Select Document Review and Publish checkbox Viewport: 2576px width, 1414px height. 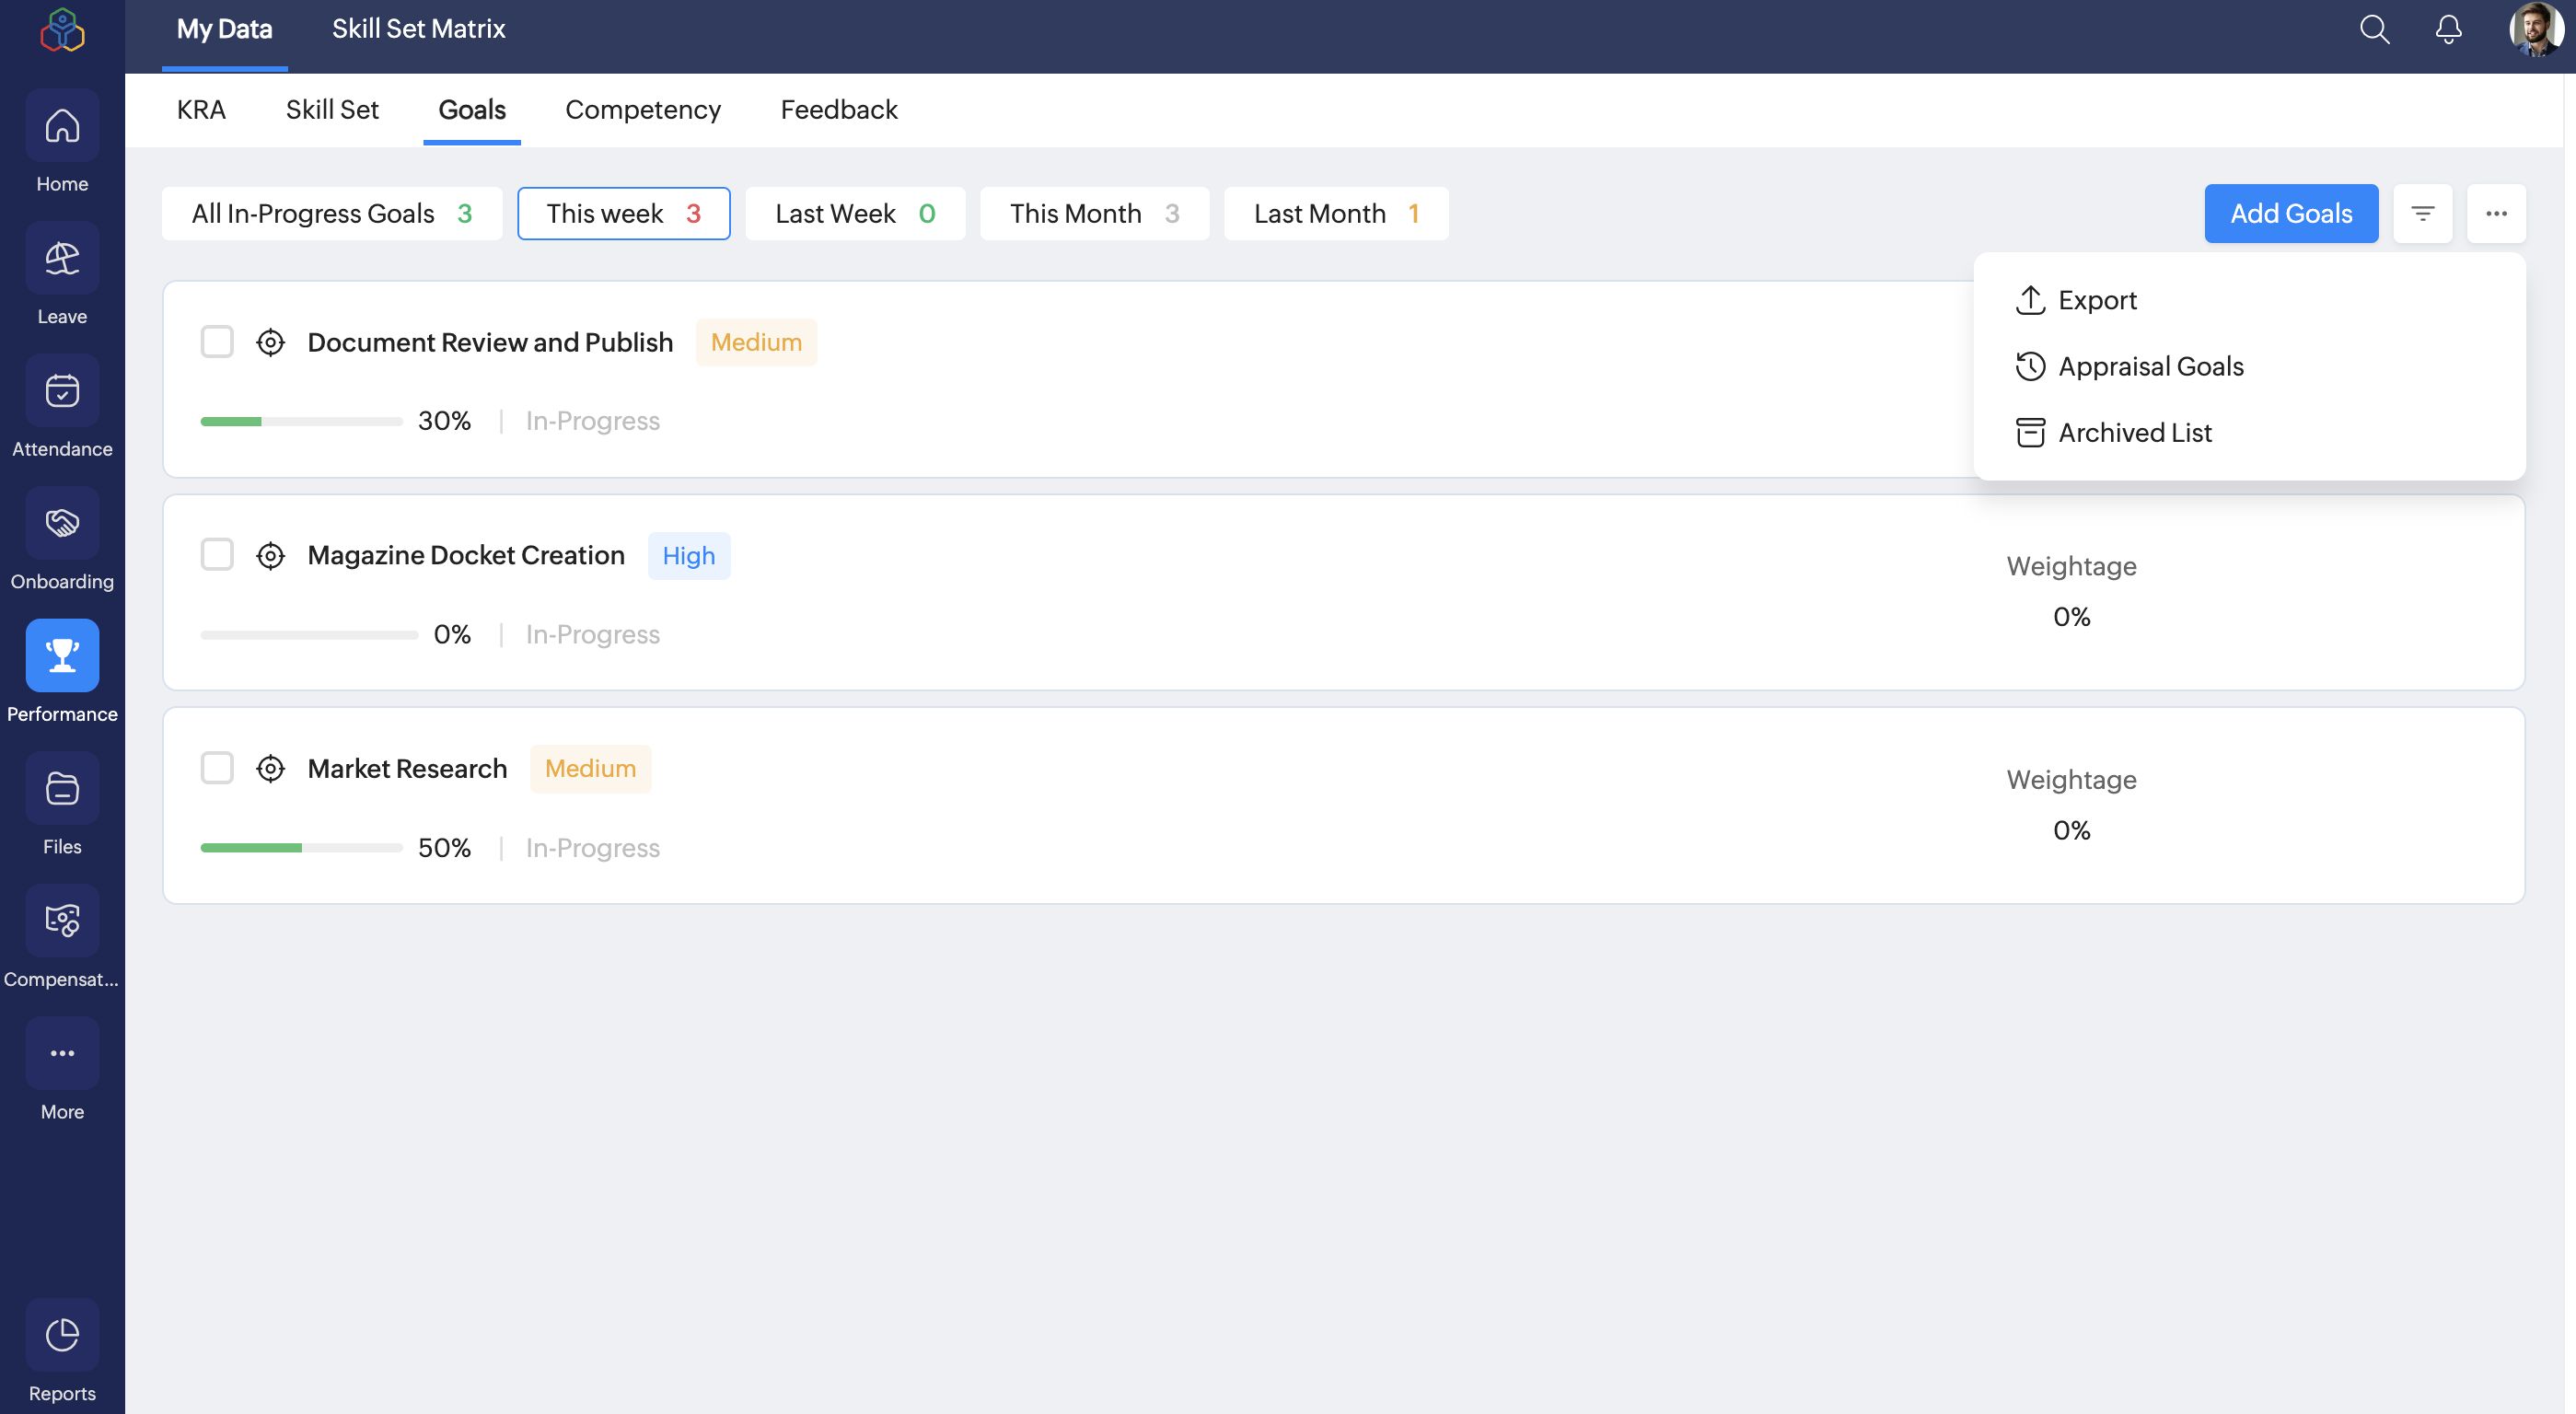(x=217, y=342)
